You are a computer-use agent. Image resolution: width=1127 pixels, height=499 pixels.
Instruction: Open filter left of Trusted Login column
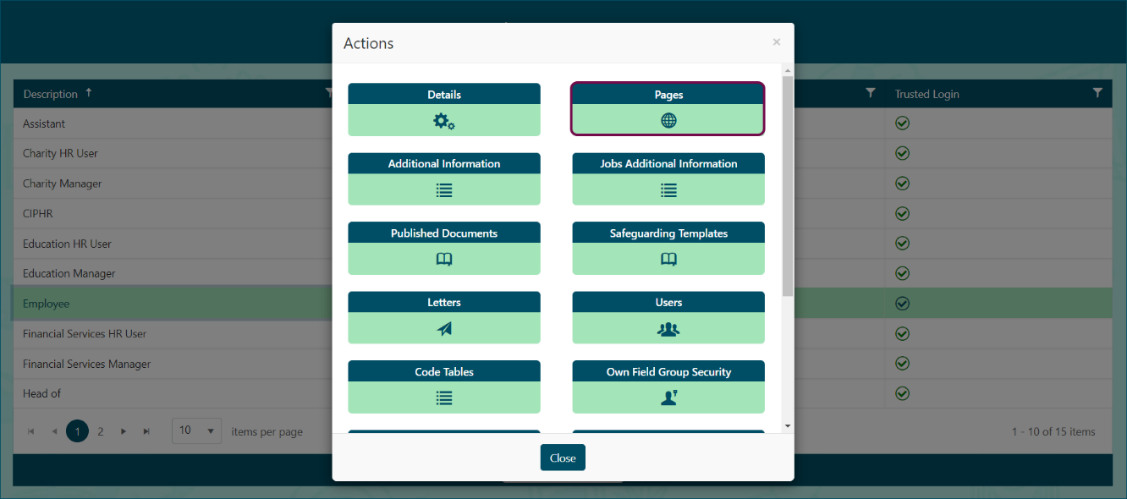tap(870, 93)
